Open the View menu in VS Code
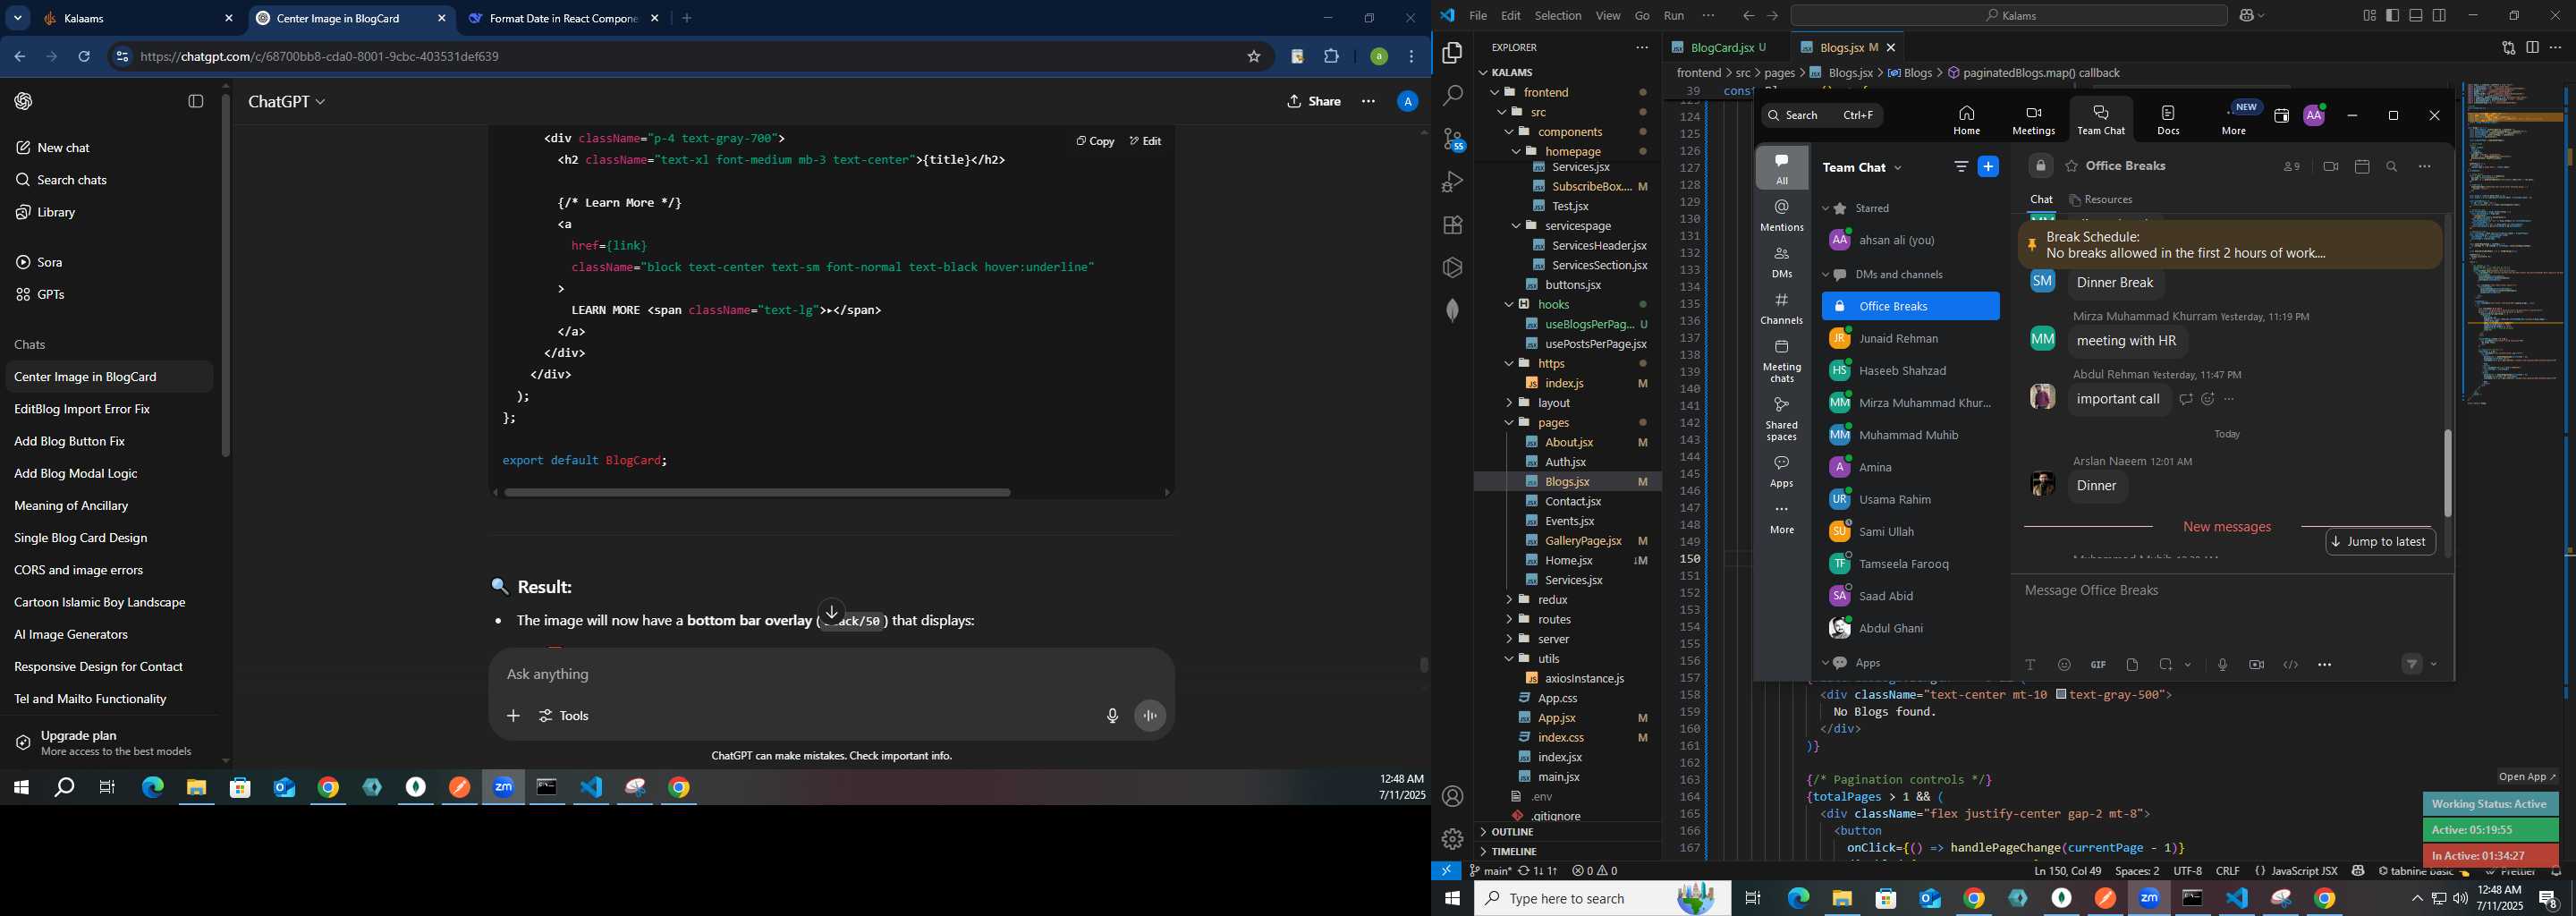 click(x=1608, y=16)
